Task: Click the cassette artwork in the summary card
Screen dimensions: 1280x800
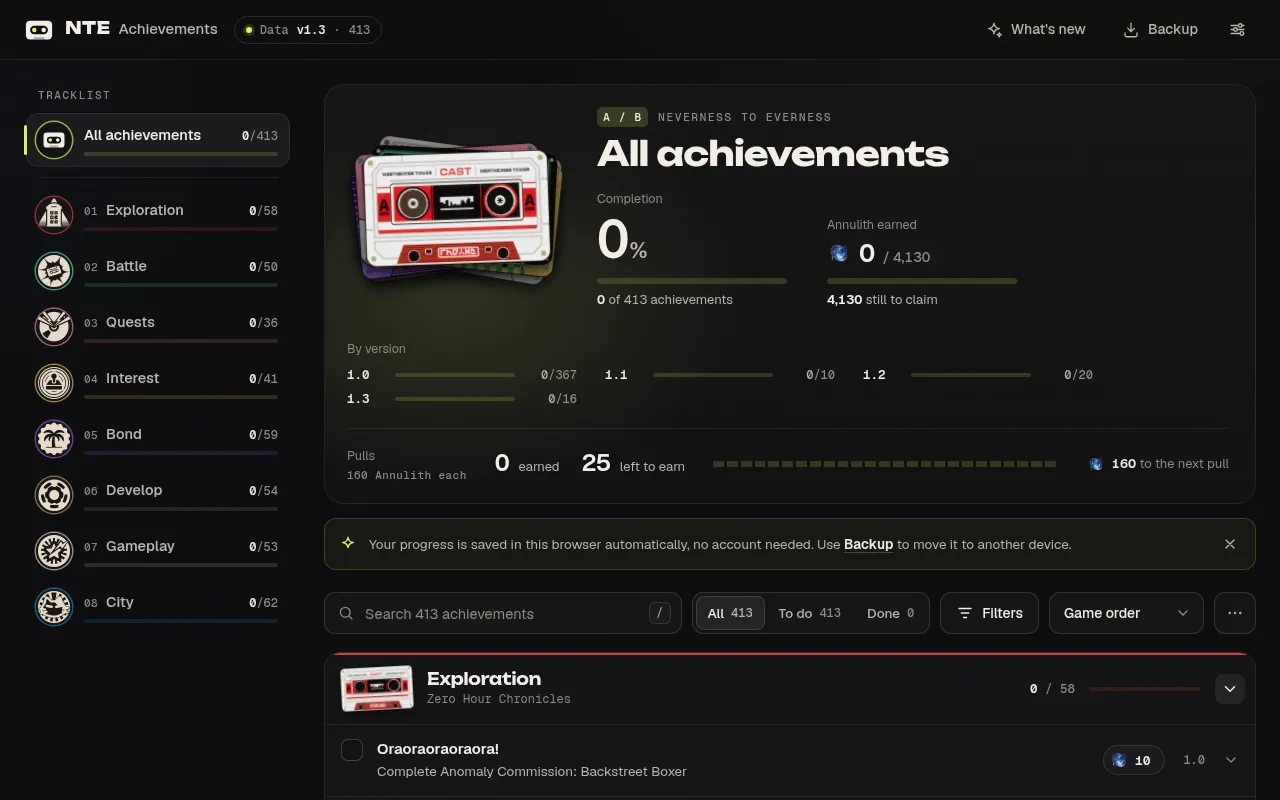Action: 456,213
